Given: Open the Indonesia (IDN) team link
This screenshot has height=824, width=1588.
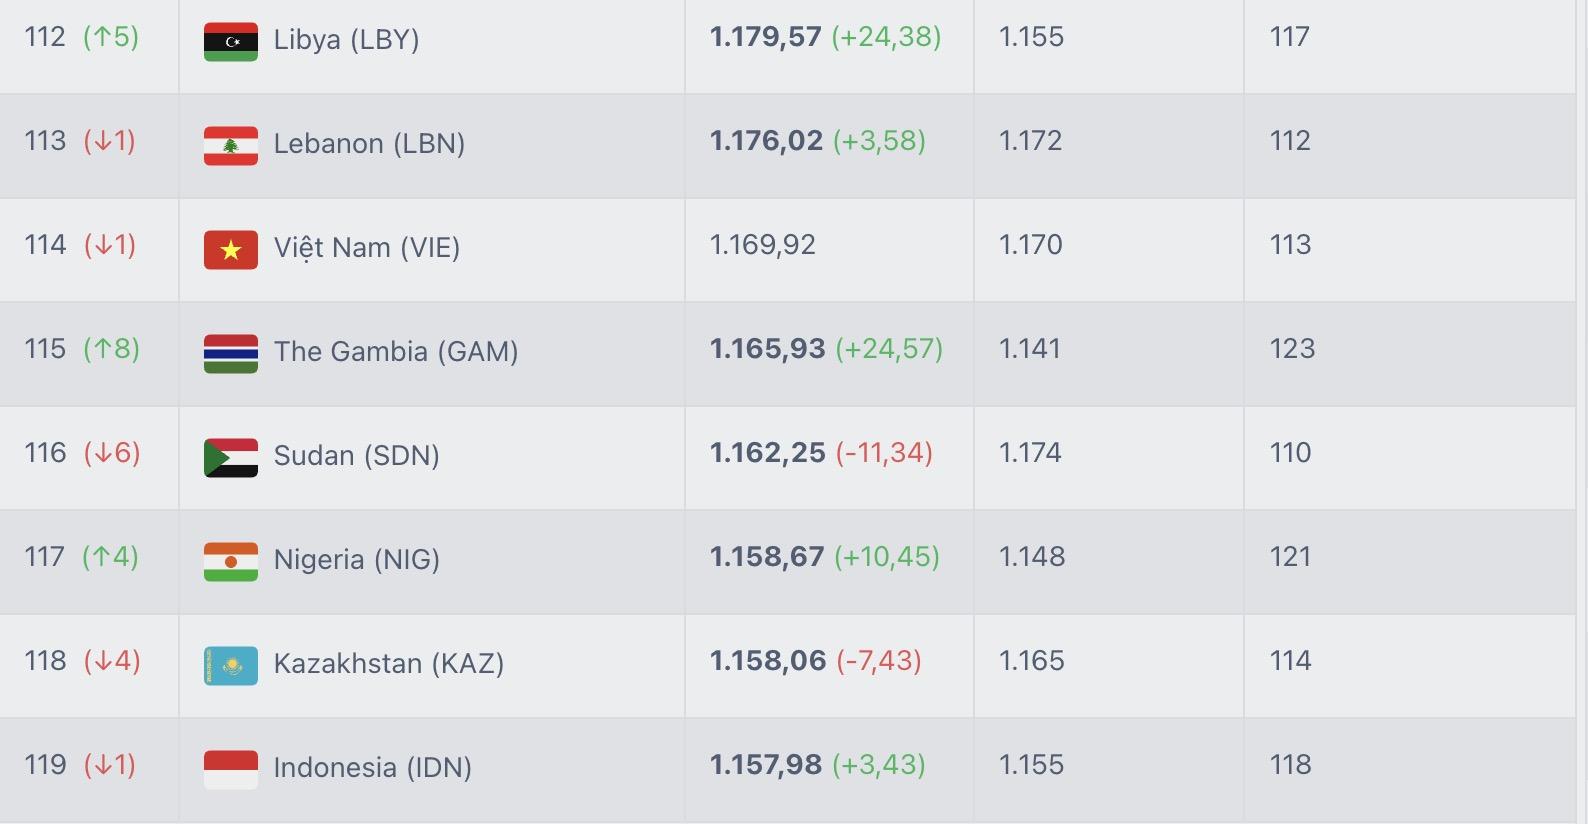Looking at the screenshot, I should click(372, 768).
